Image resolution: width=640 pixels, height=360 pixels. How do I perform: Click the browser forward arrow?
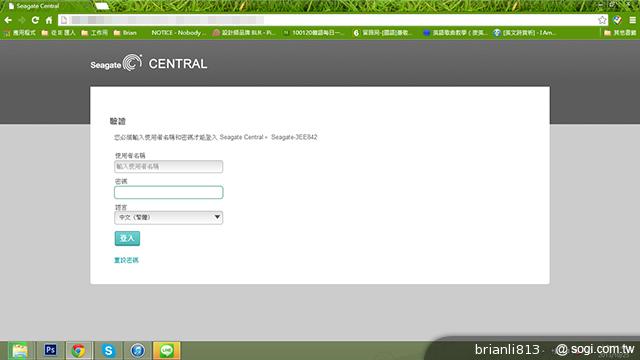pyautogui.click(x=22, y=20)
